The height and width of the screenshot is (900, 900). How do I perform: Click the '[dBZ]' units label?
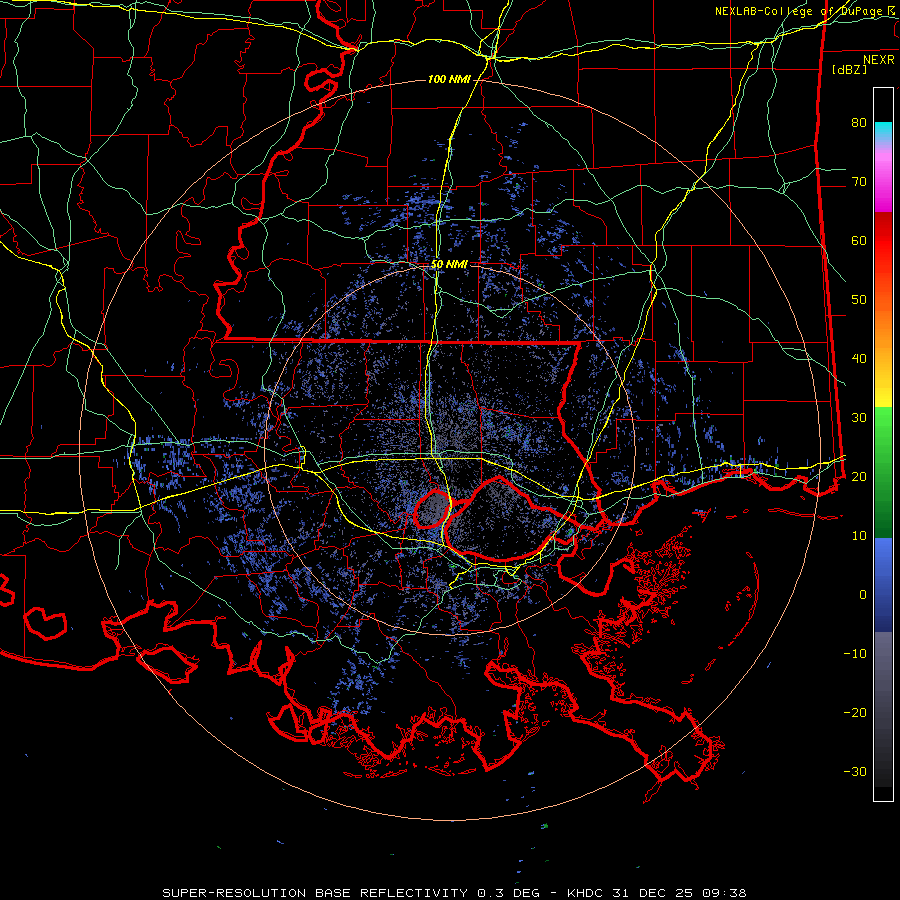pyautogui.click(x=849, y=70)
